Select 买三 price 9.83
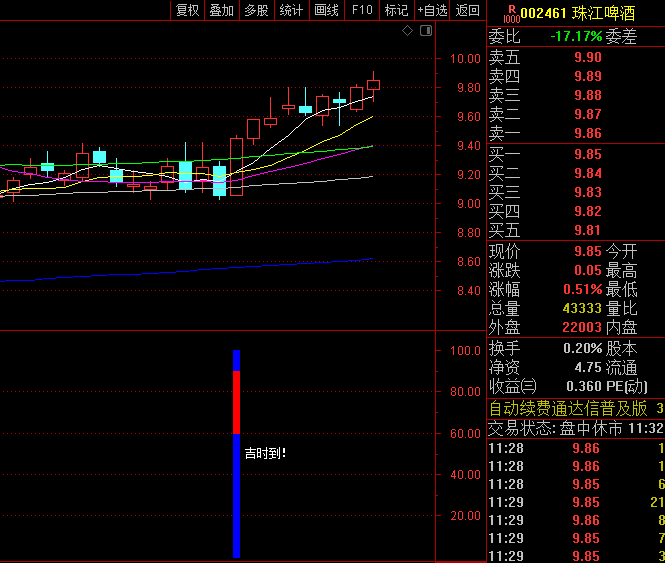The width and height of the screenshot is (665, 563). point(588,192)
